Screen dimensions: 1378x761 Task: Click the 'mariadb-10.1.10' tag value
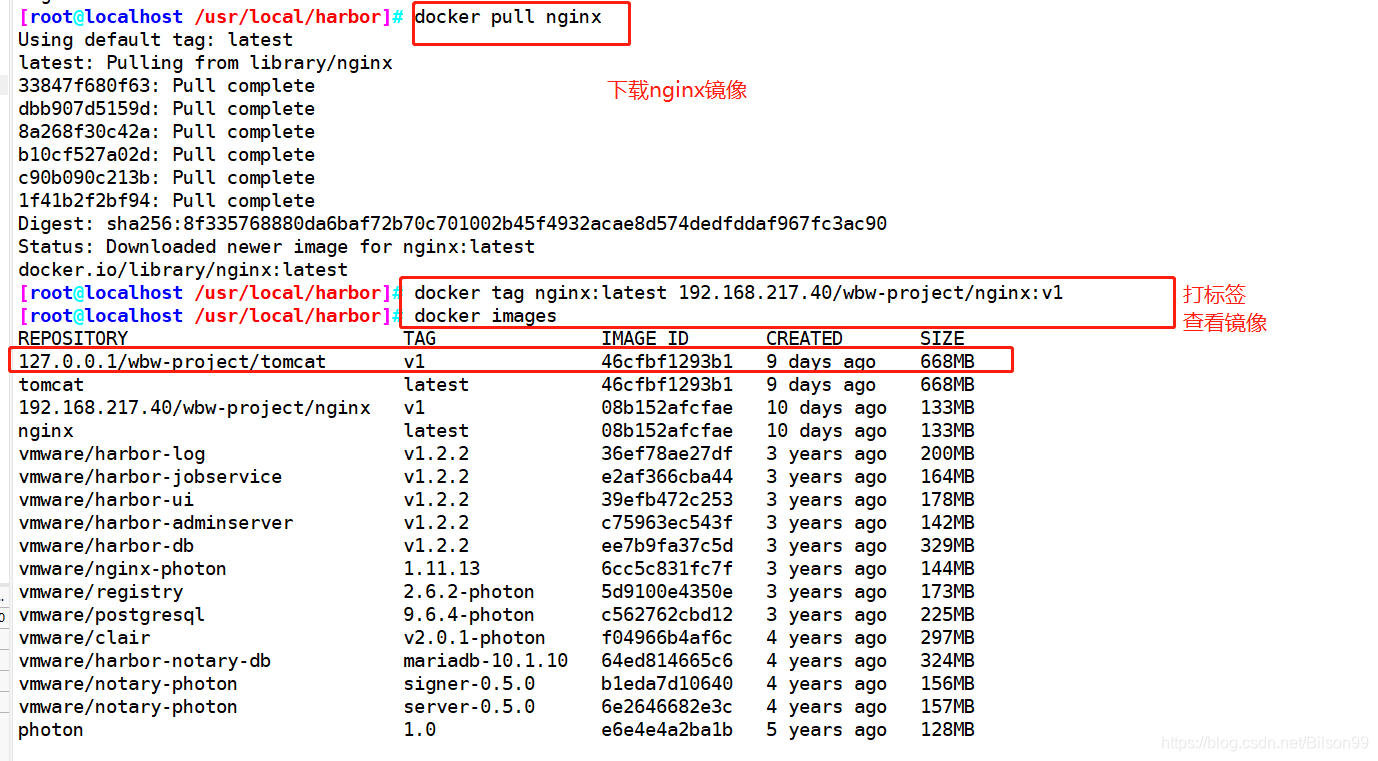click(486, 661)
